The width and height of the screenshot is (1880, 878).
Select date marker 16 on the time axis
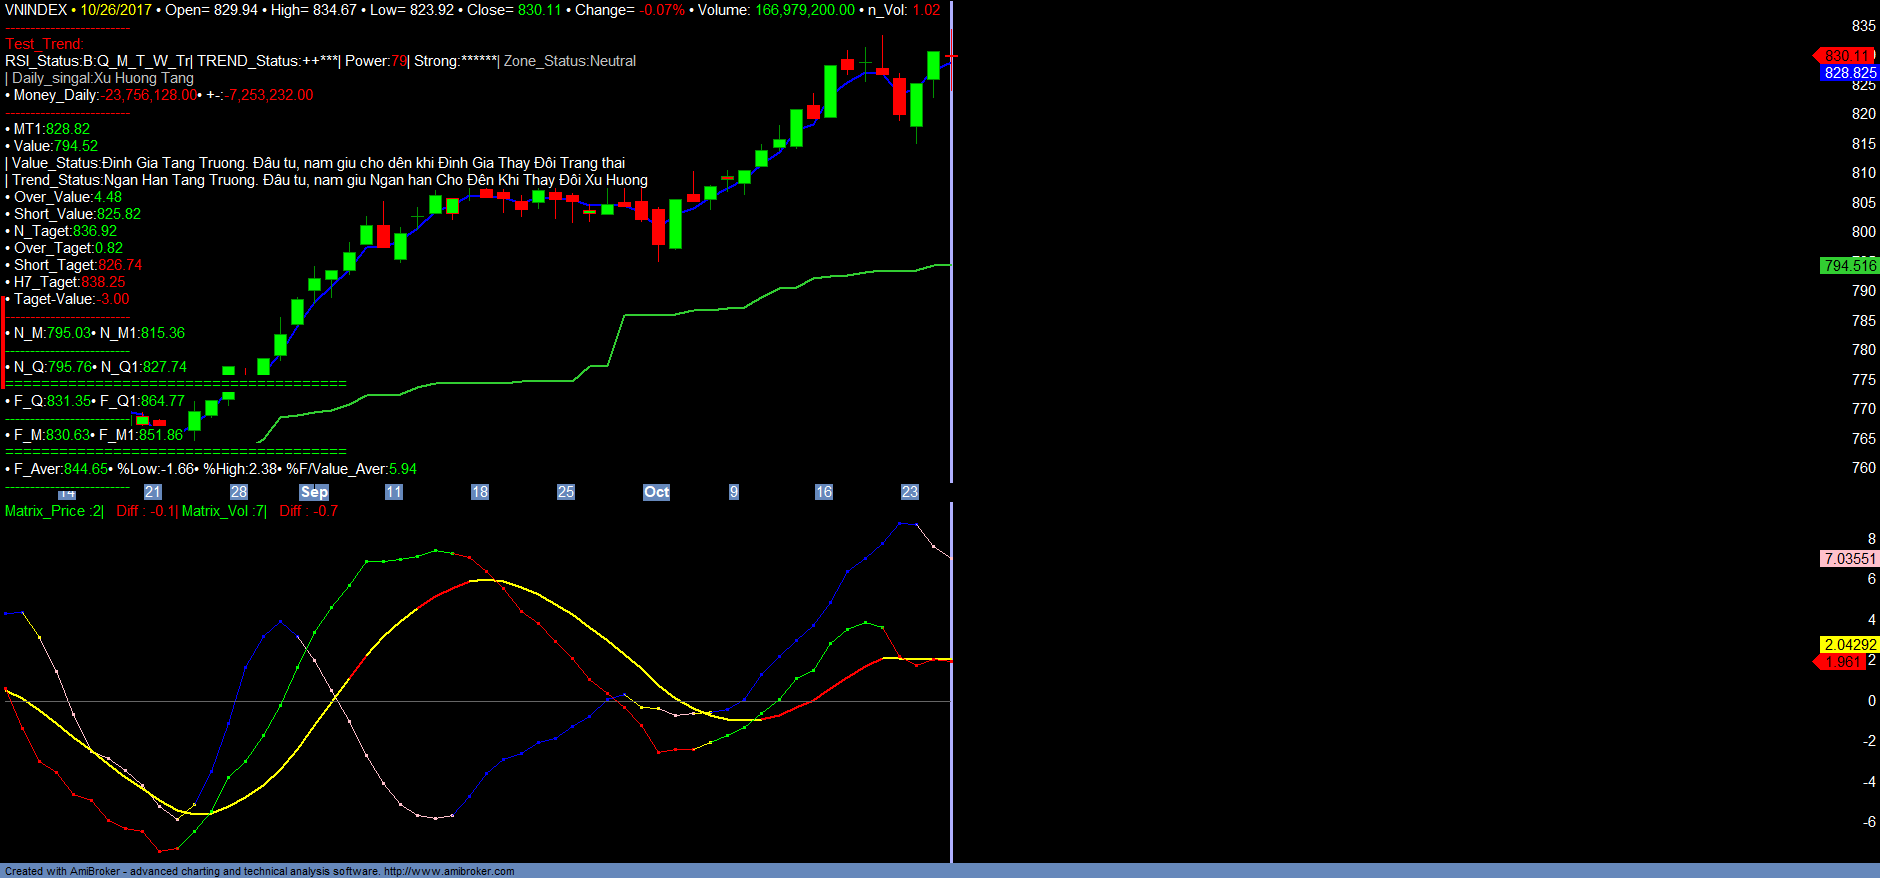pos(824,492)
